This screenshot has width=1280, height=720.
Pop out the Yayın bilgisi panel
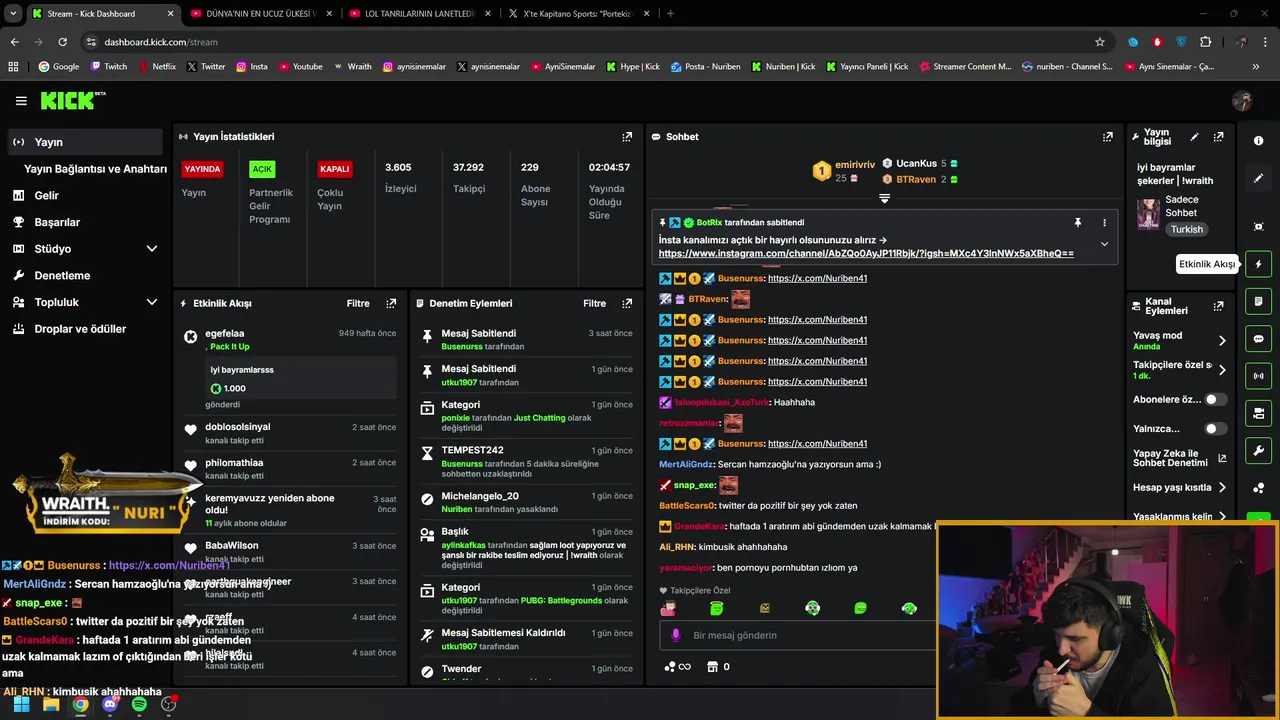pos(1218,137)
